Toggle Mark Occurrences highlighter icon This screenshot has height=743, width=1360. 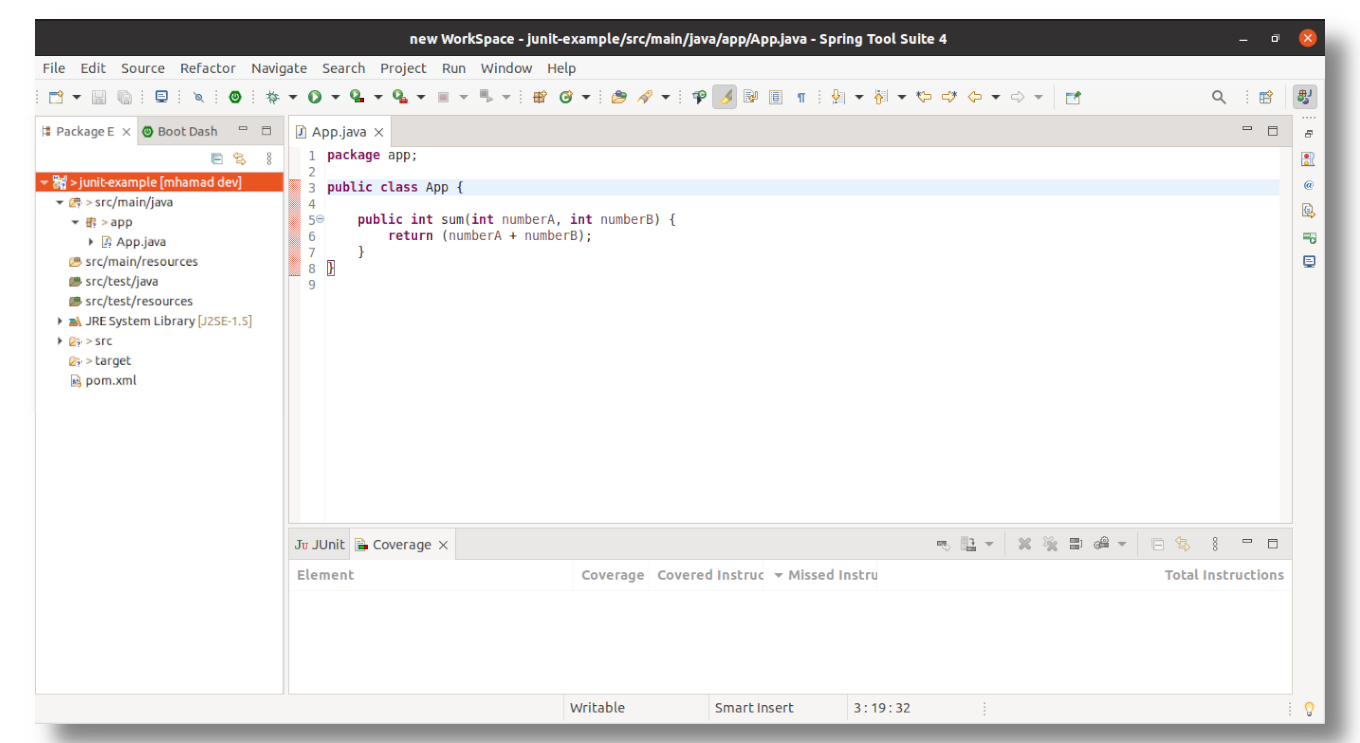[x=725, y=97]
